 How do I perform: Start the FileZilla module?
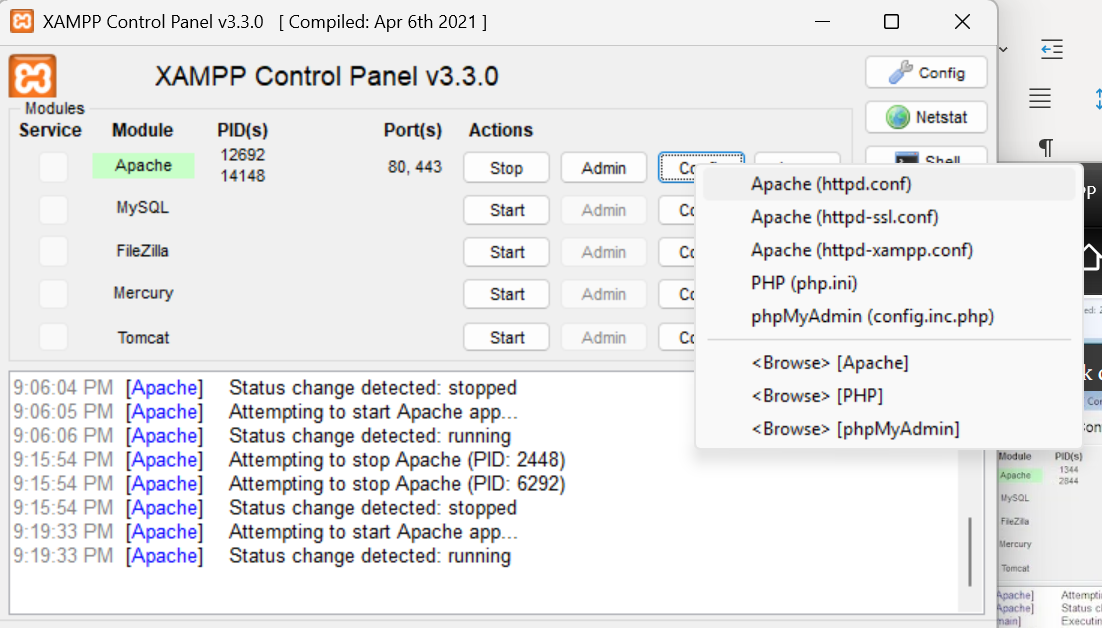506,252
